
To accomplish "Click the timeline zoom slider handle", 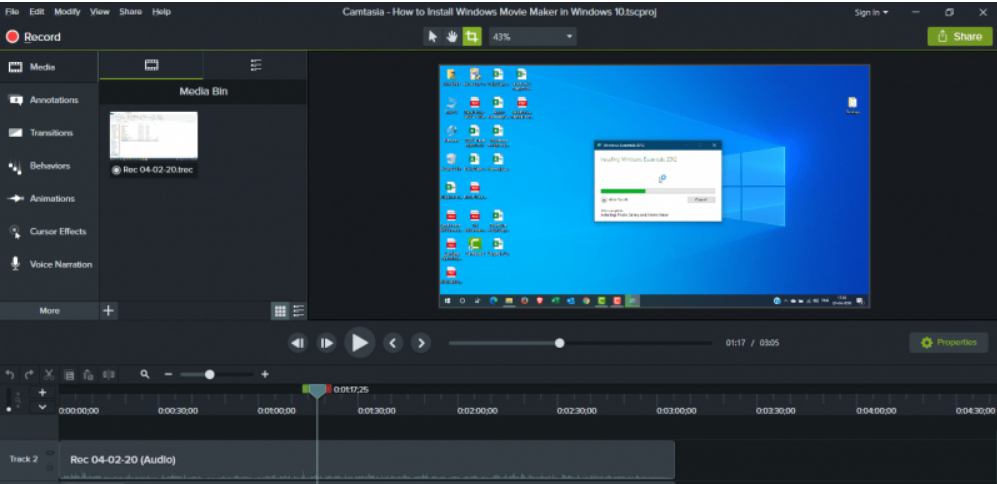I will coord(210,374).
